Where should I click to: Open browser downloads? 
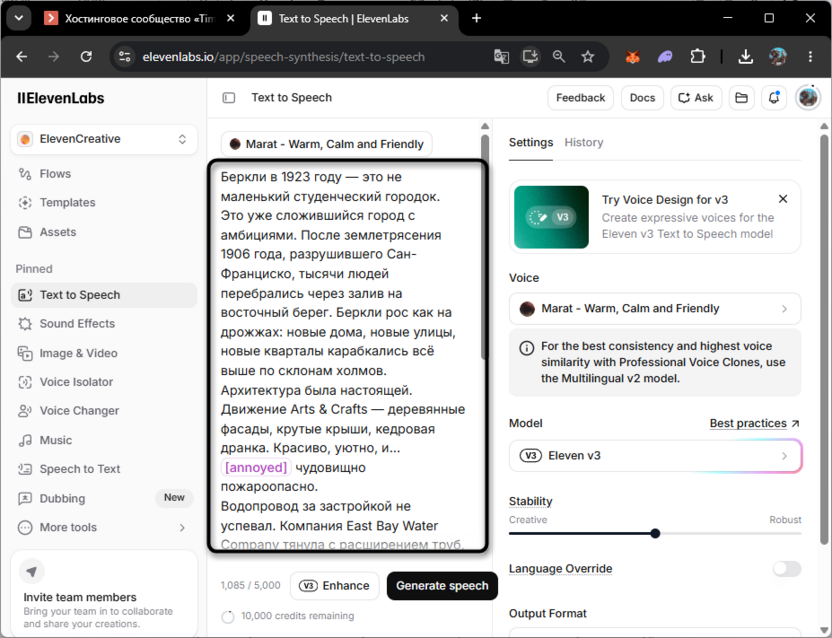click(x=746, y=56)
